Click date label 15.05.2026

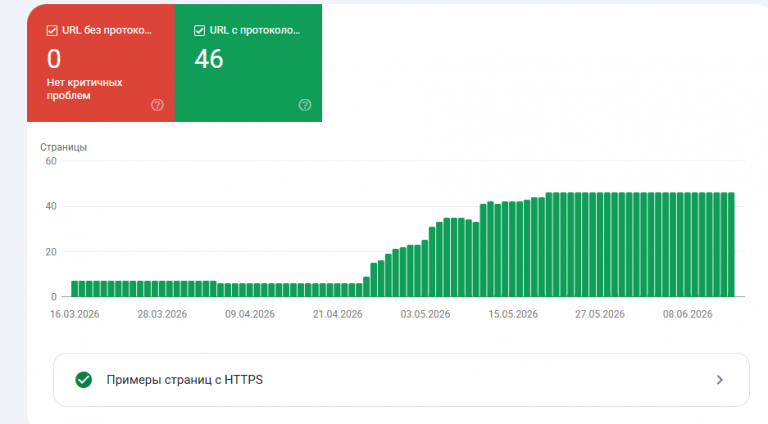(x=513, y=314)
